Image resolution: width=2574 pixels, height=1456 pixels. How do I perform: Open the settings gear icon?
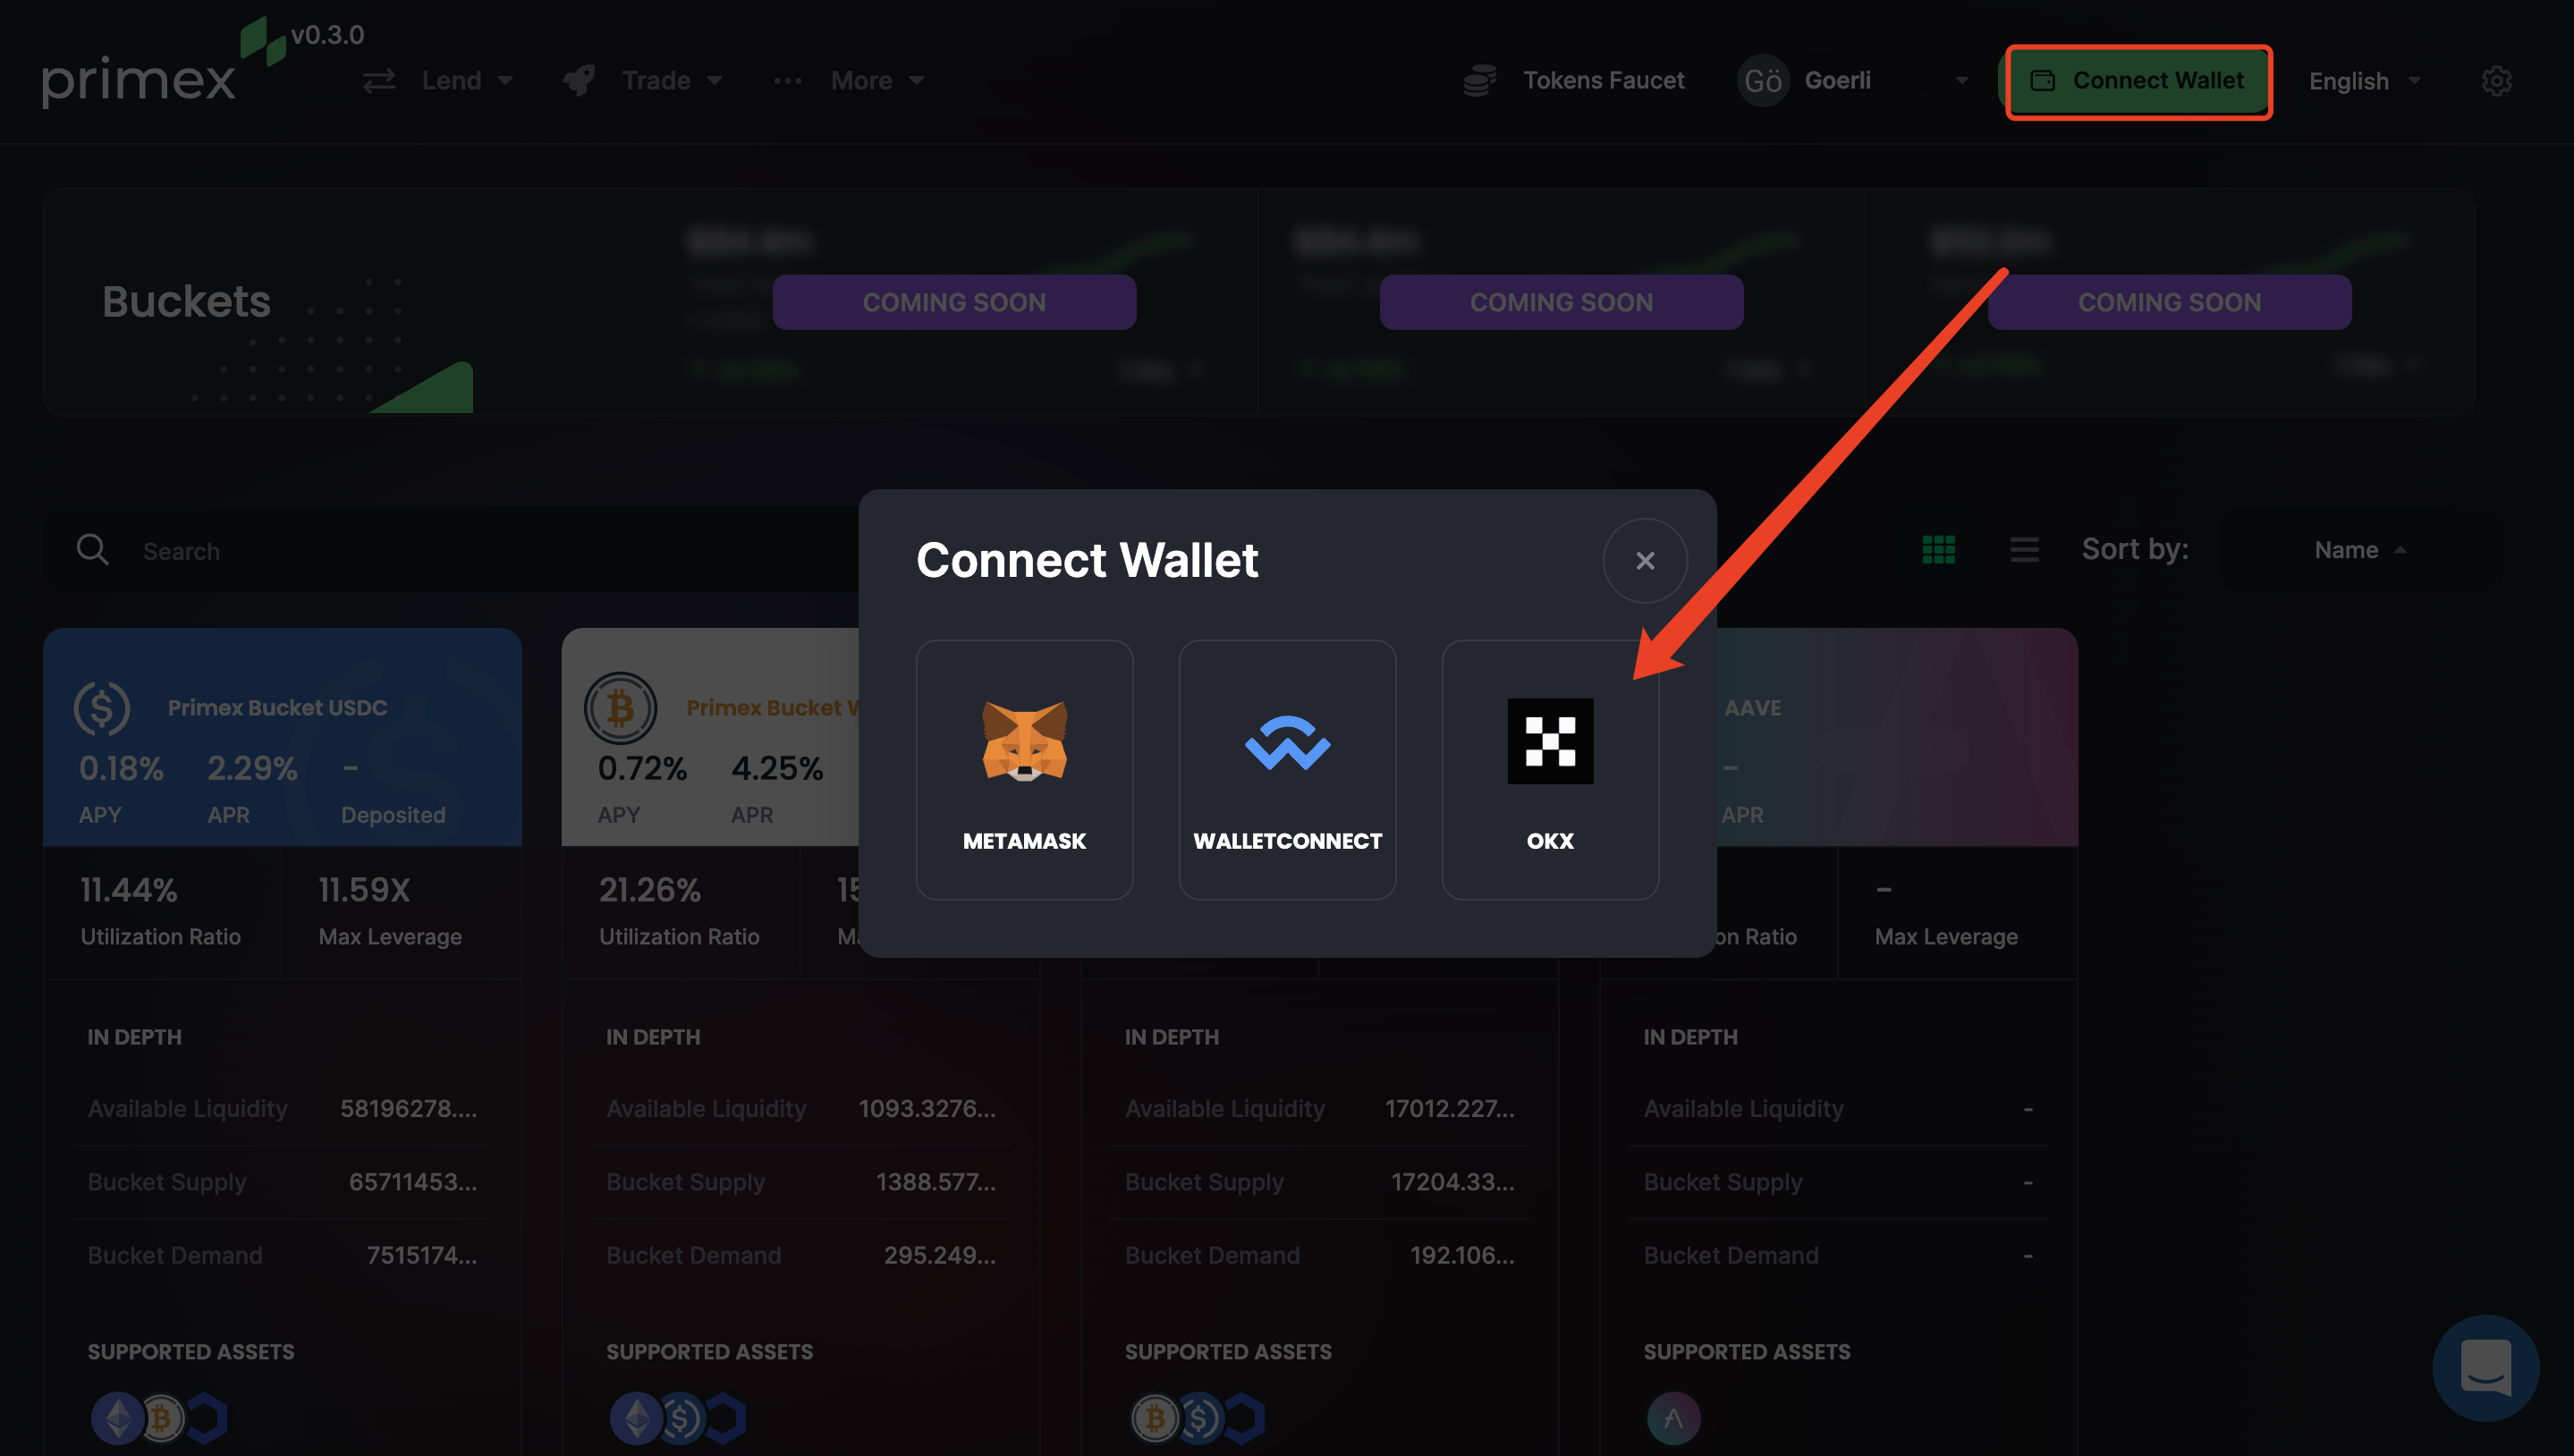[2496, 81]
